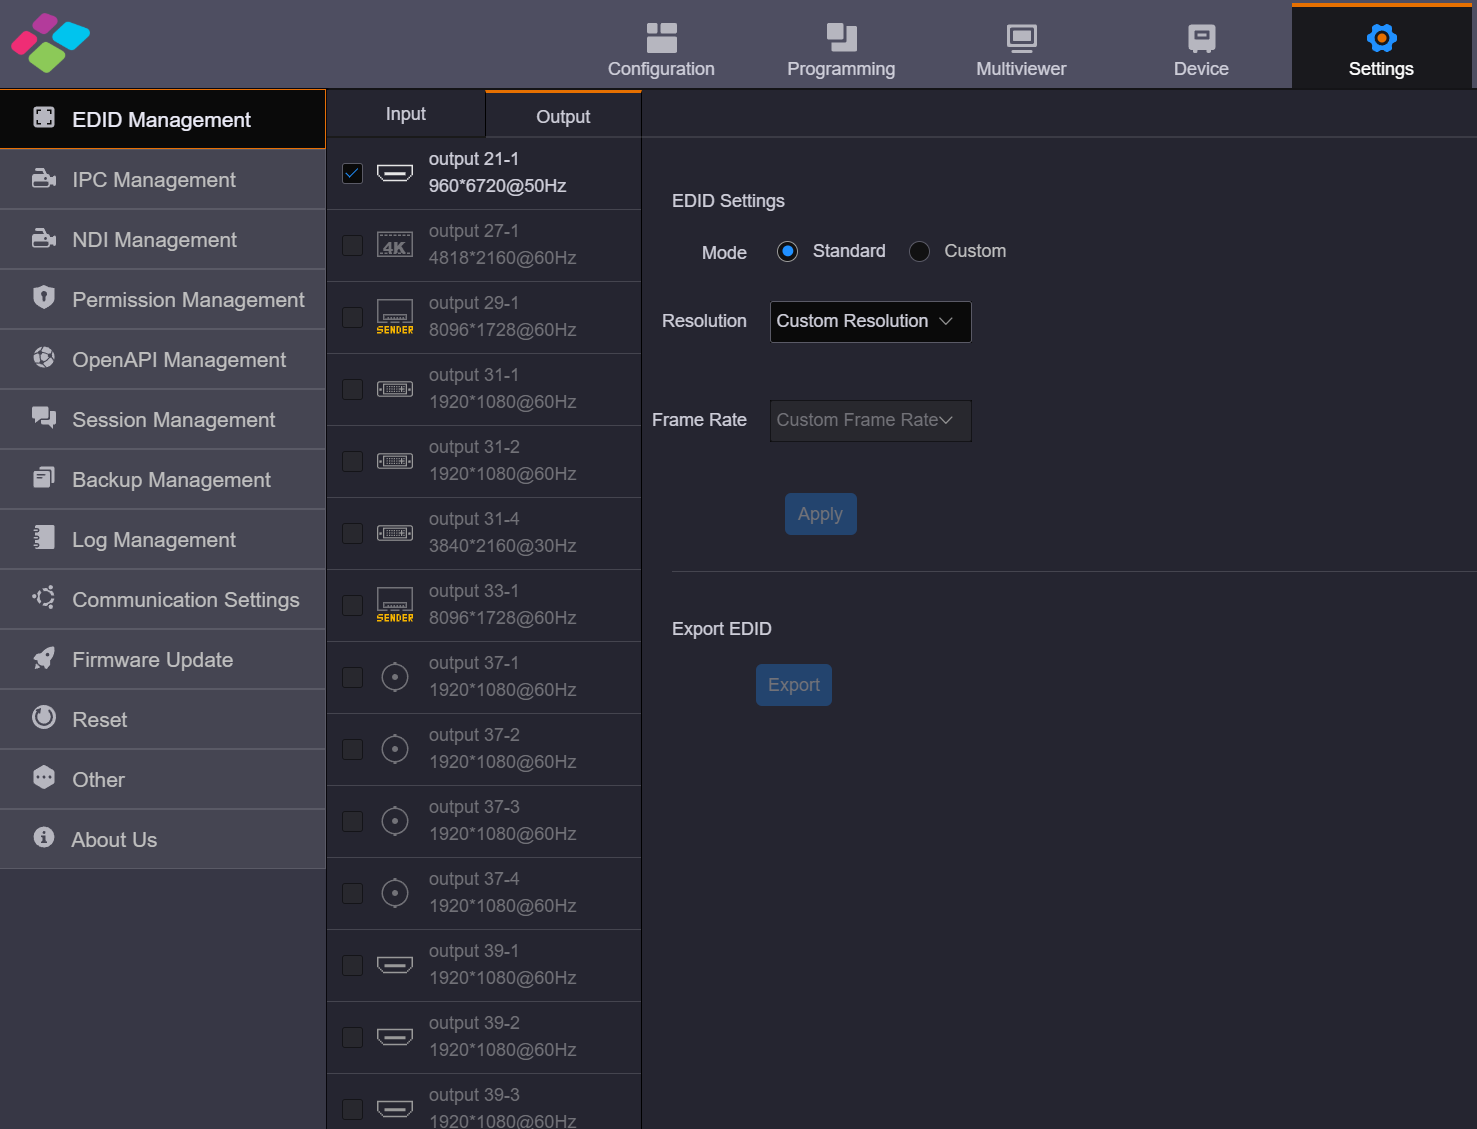Open OpenAPI Management panel
Image resolution: width=1477 pixels, height=1129 pixels.
[x=178, y=359]
